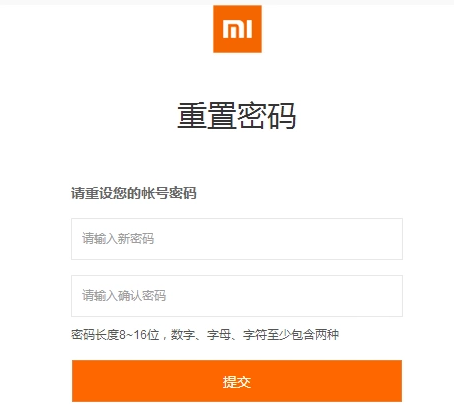Viewport: 454px width, 414px height.
Task: Click the 请重设您的帐号密码 label
Action: coord(134,193)
